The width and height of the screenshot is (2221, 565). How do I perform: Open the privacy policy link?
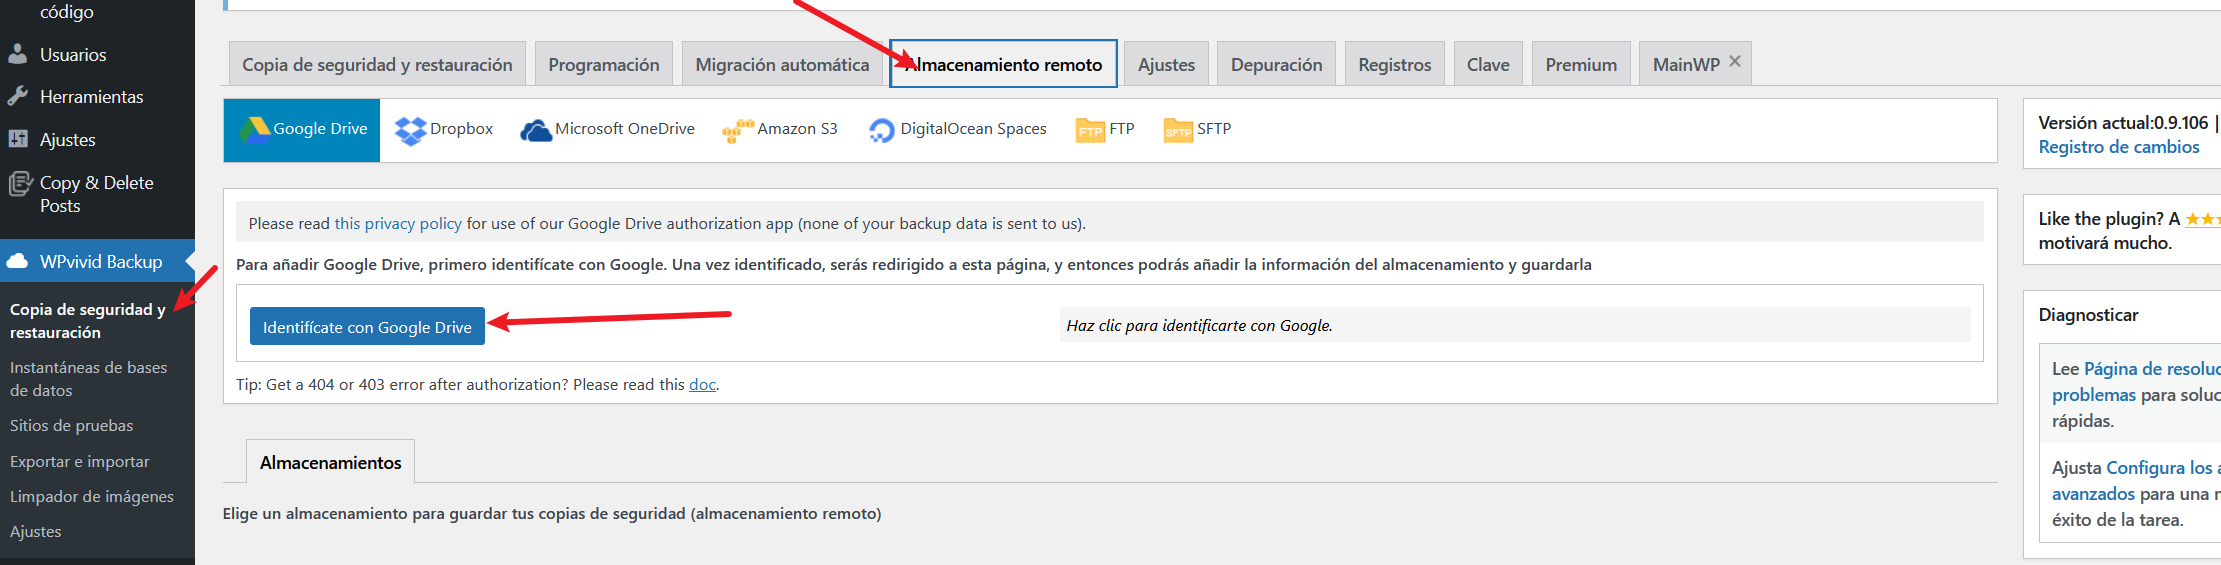(x=398, y=224)
